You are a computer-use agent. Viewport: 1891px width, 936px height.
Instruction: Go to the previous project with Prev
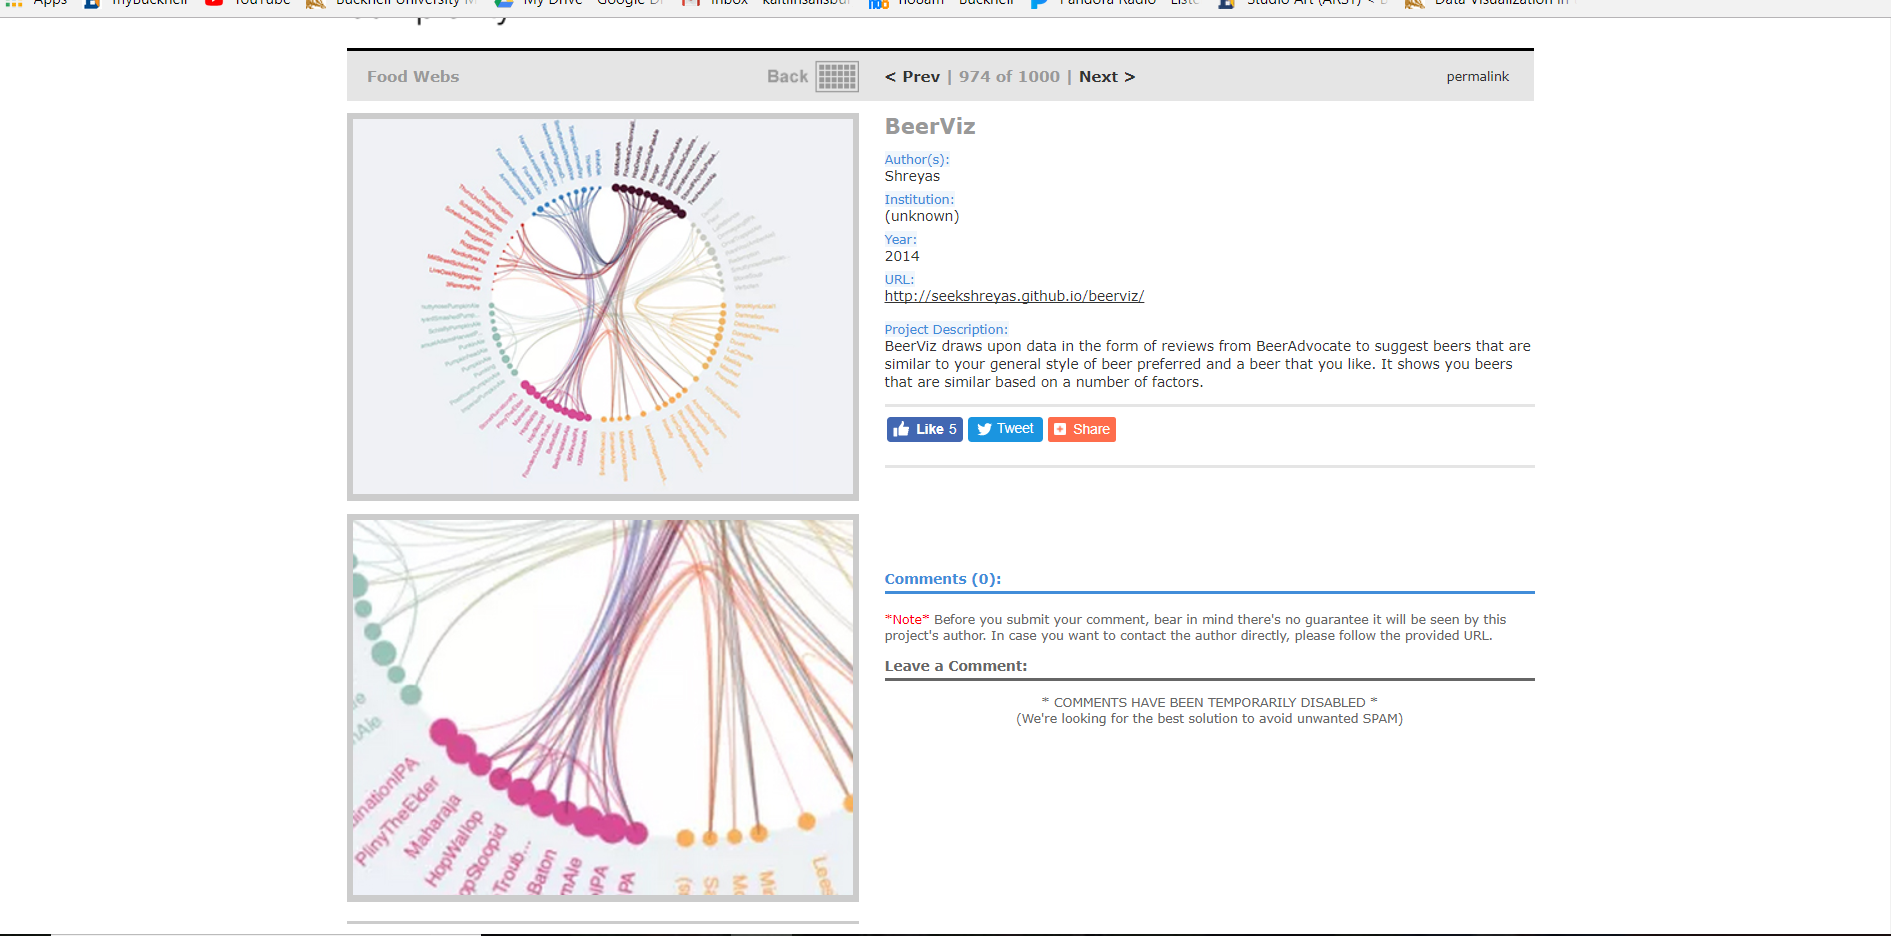coord(912,77)
